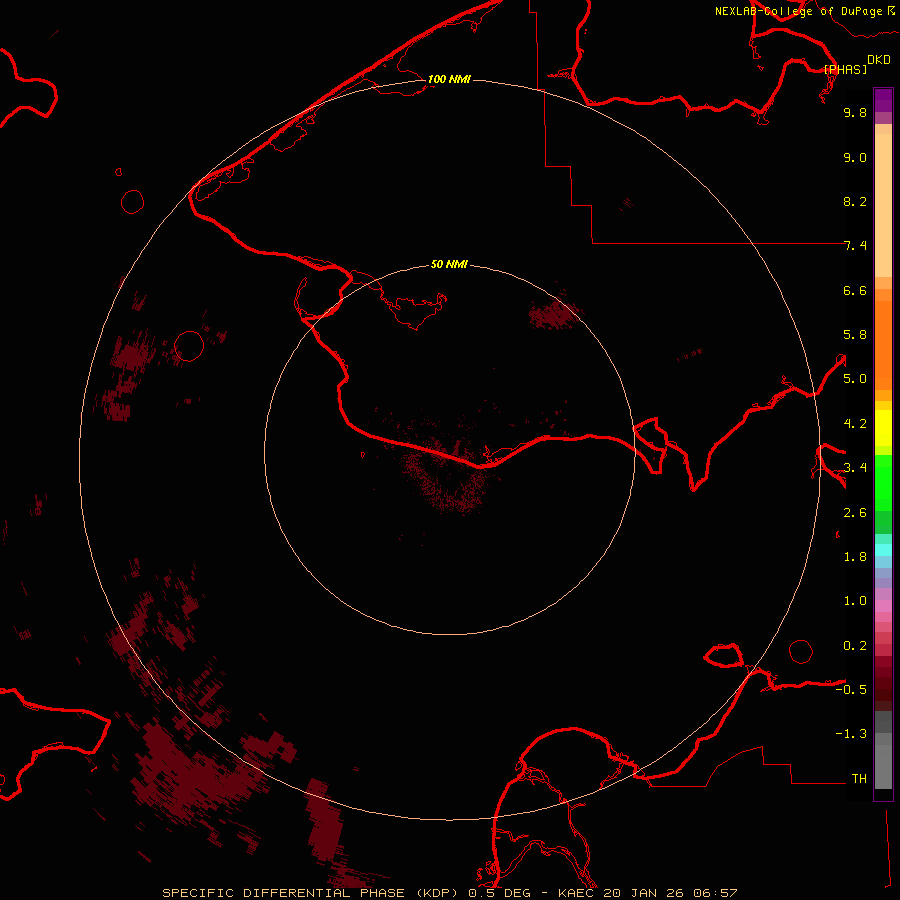Image resolution: width=900 pixels, height=900 pixels.
Task: Click the NEXLAB-College of DuPage text
Action: click(799, 12)
